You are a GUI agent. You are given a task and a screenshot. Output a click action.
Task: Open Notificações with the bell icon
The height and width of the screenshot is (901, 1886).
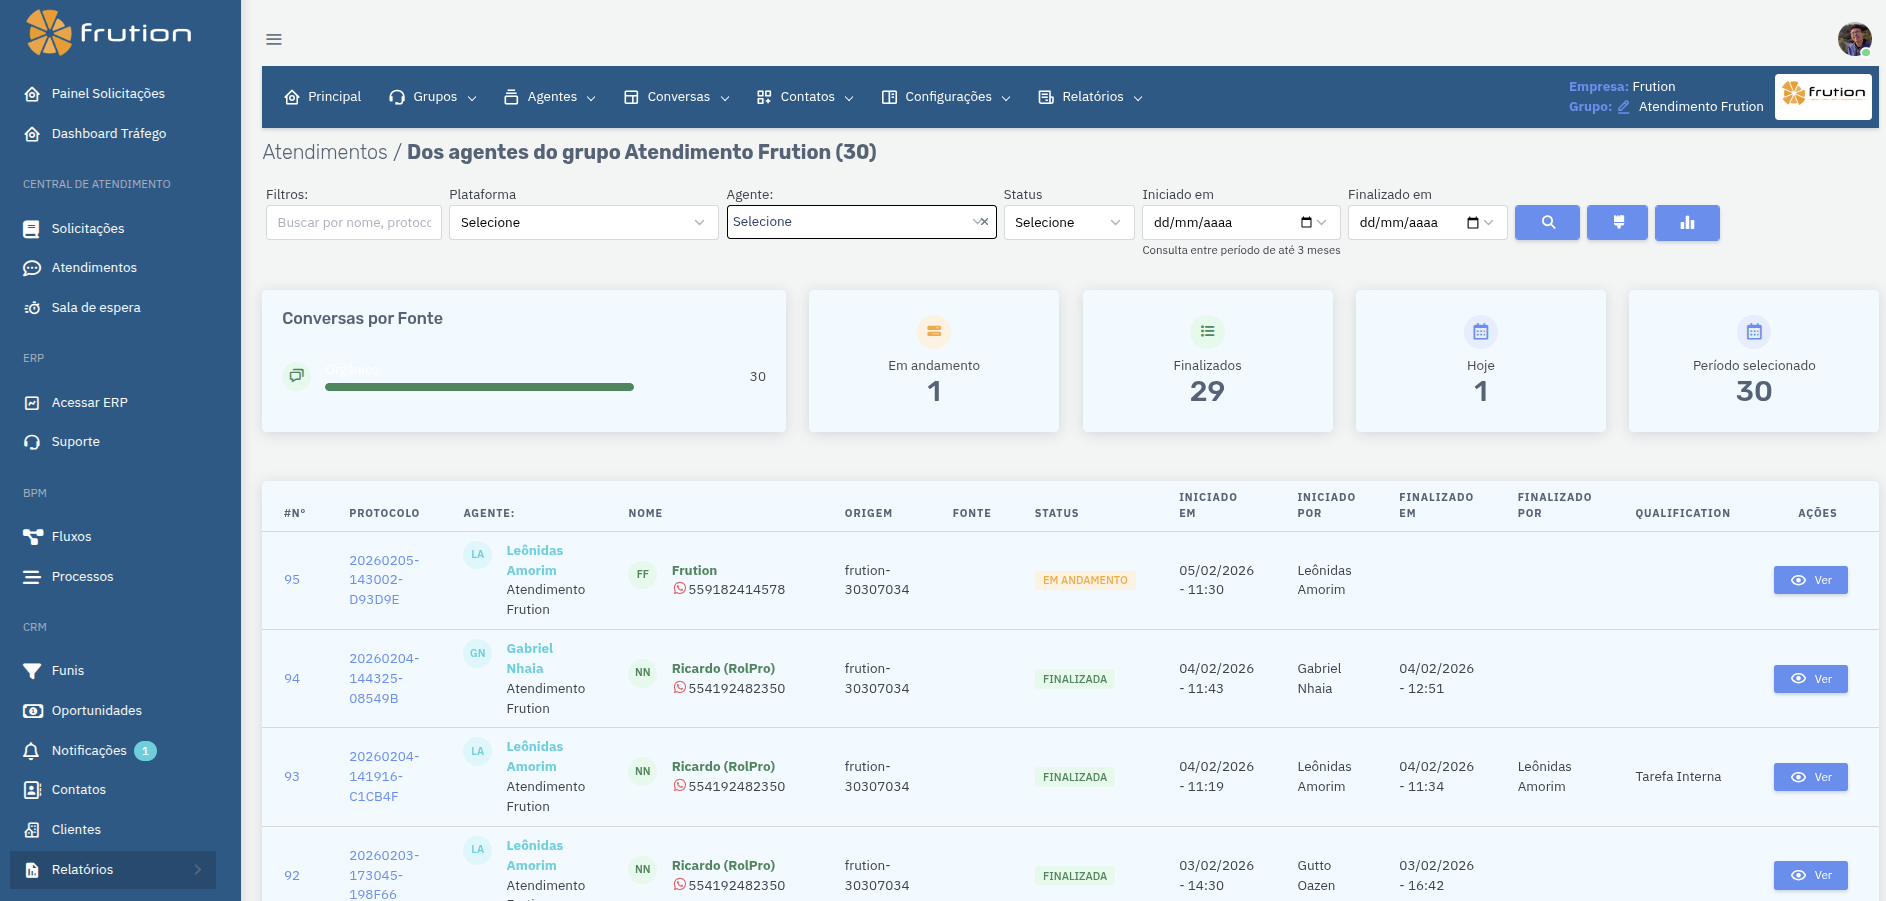(30, 750)
